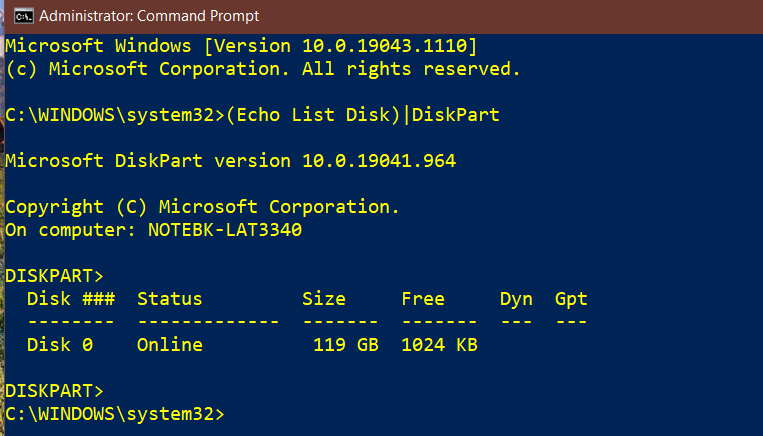Click the Gpt column header
The height and width of the screenshot is (436, 763).
point(571,300)
